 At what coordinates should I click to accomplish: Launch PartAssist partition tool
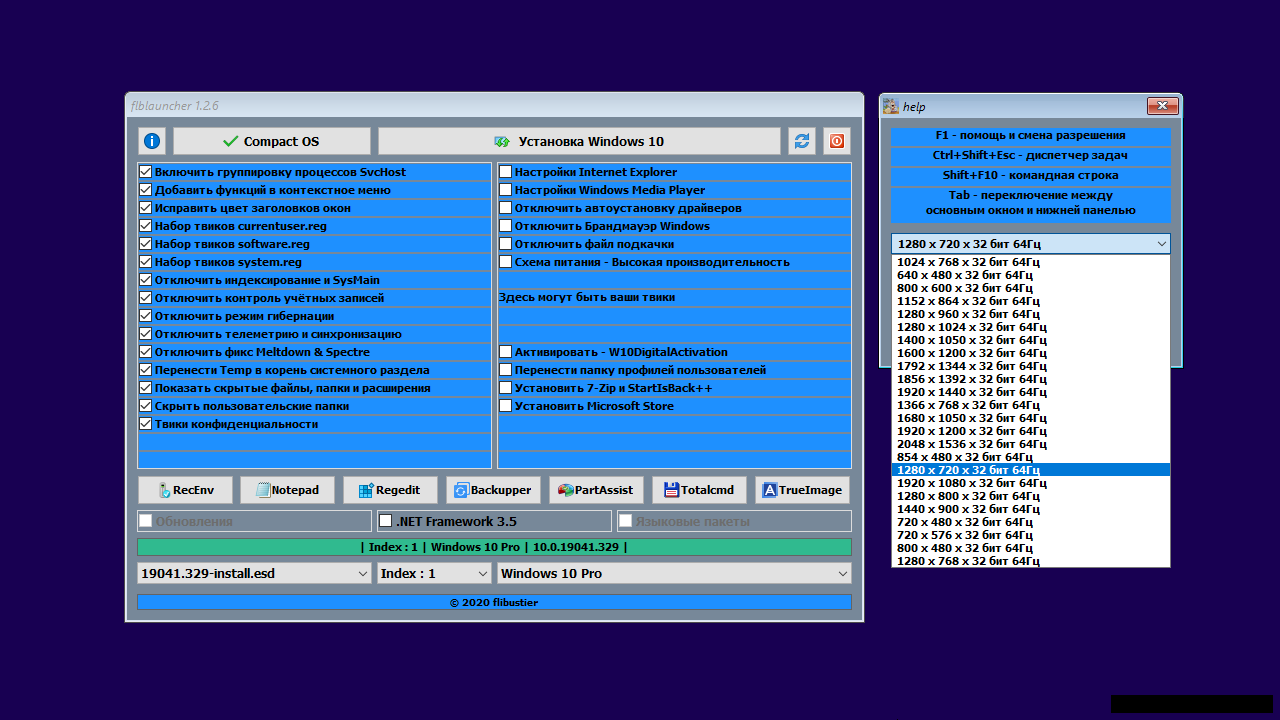[597, 490]
